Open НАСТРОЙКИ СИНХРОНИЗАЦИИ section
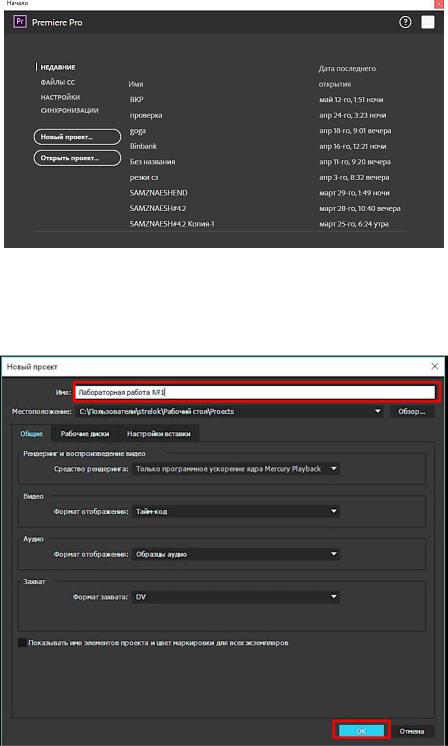 click(x=69, y=103)
